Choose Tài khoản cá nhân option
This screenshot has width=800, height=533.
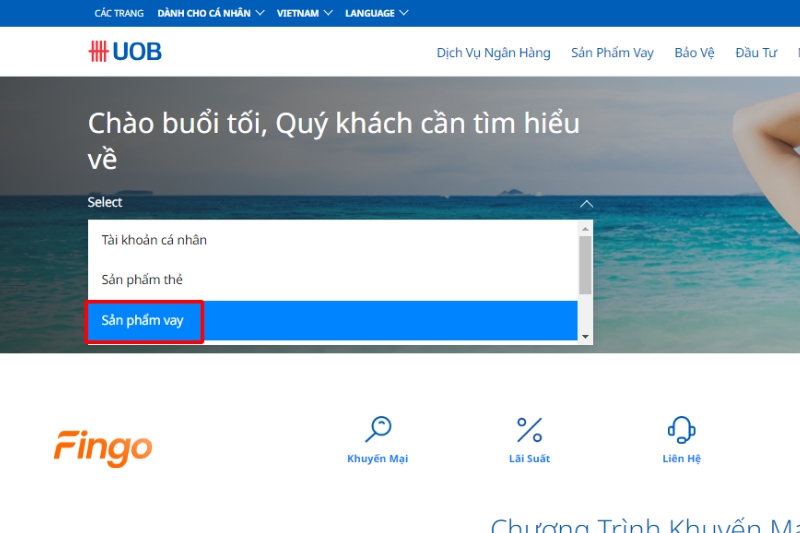coord(333,240)
